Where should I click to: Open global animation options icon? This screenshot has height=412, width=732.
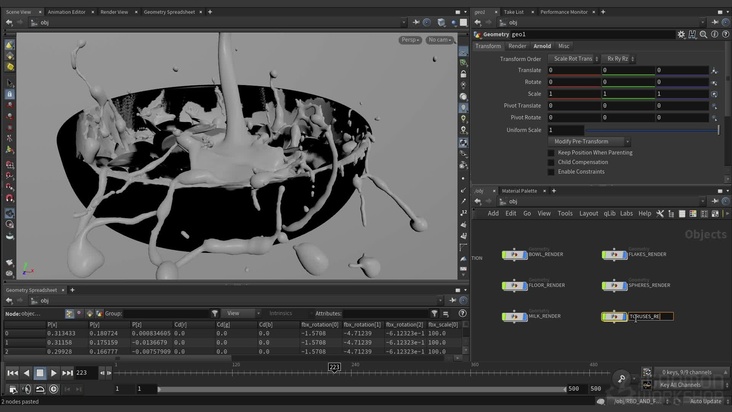click(13, 389)
